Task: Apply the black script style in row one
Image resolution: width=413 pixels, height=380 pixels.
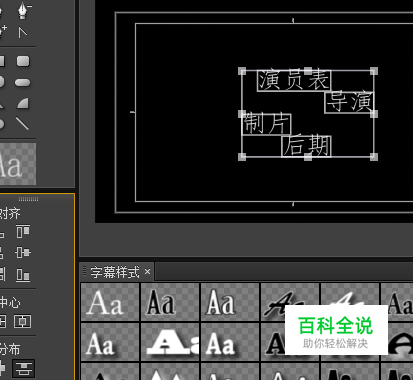Action: tap(289, 302)
